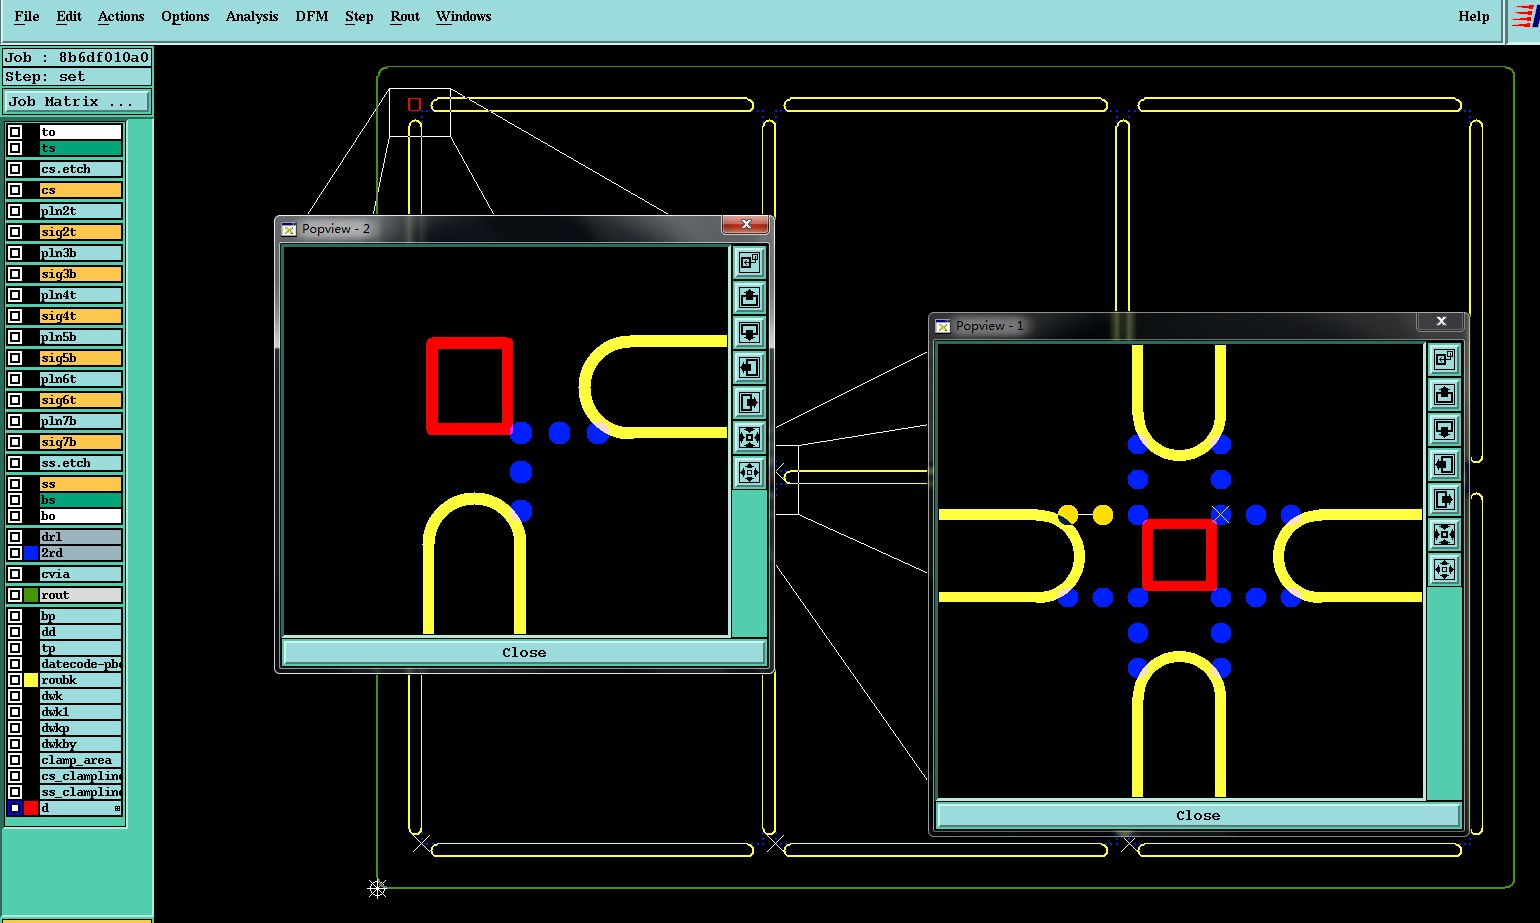Pan right using Popview - 1 arrow icon
The width and height of the screenshot is (1540, 923).
click(1444, 499)
